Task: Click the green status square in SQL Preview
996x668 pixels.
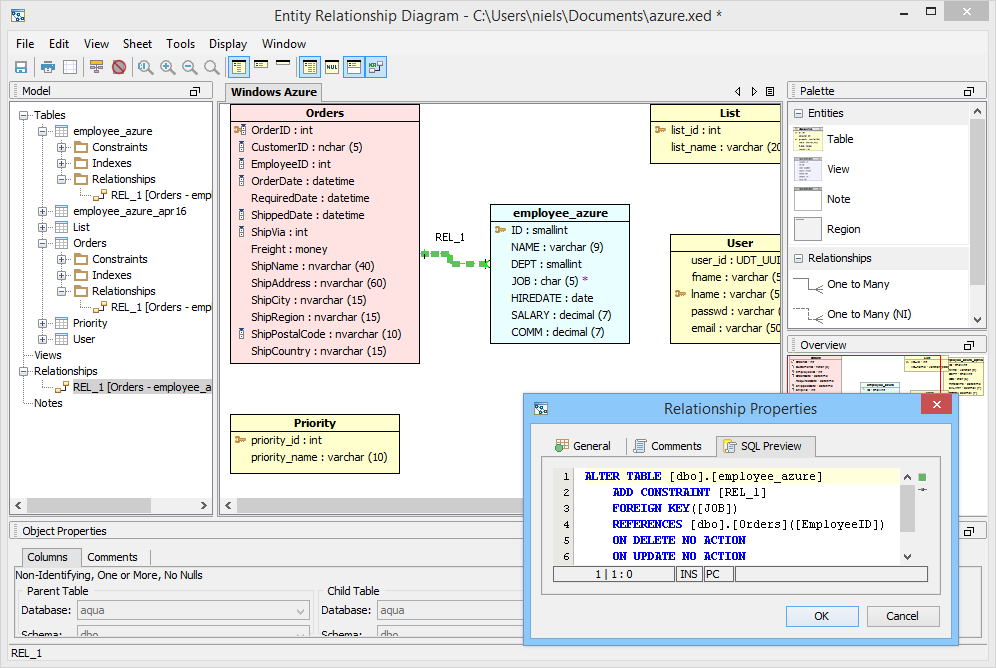Action: tap(922, 477)
